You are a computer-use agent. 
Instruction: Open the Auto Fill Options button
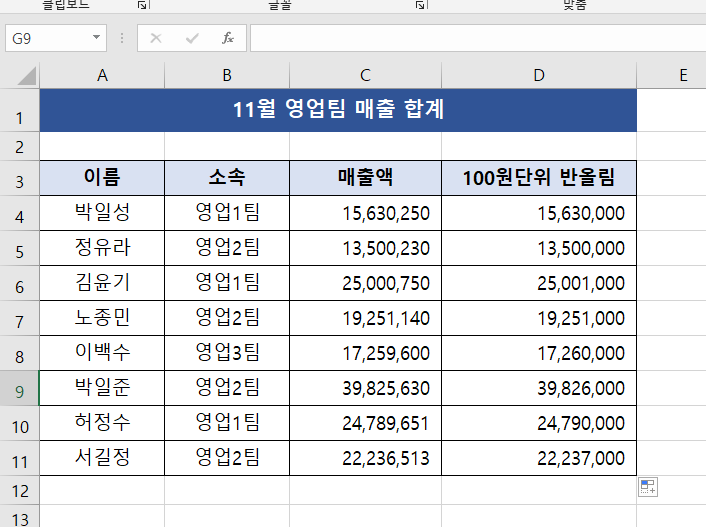tap(648, 487)
